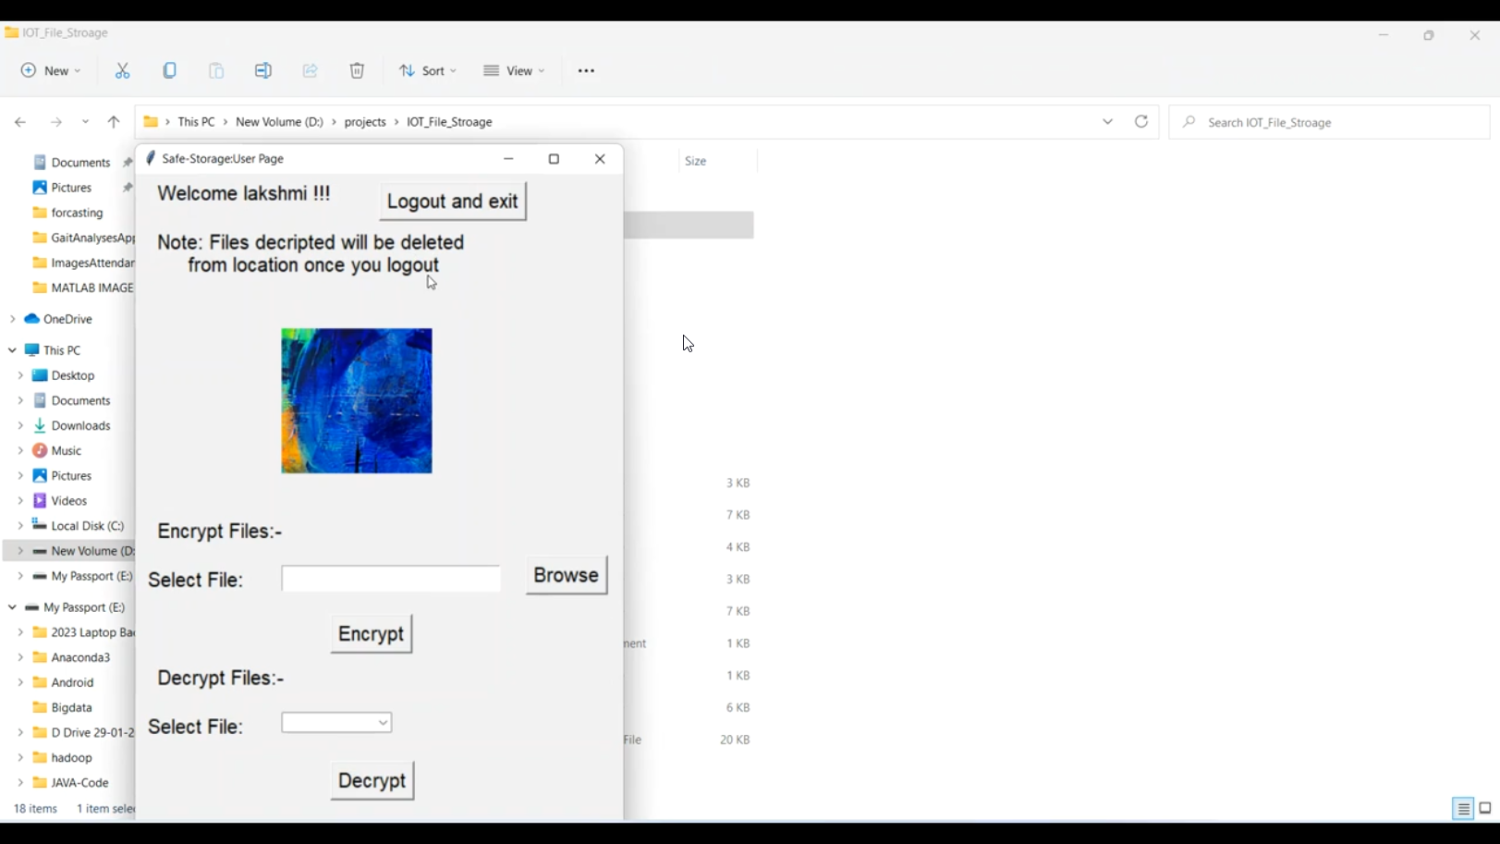Click the Cut icon in the Explorer toolbar
1500x844 pixels.
123,70
